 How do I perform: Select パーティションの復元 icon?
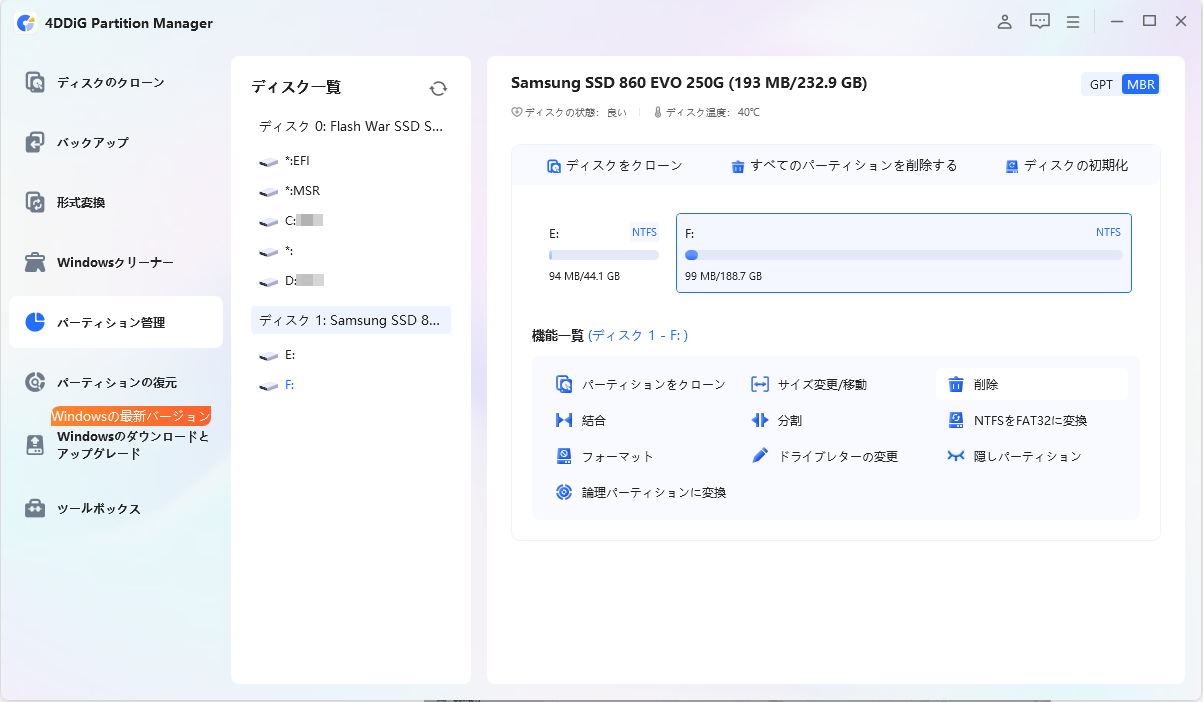36,382
